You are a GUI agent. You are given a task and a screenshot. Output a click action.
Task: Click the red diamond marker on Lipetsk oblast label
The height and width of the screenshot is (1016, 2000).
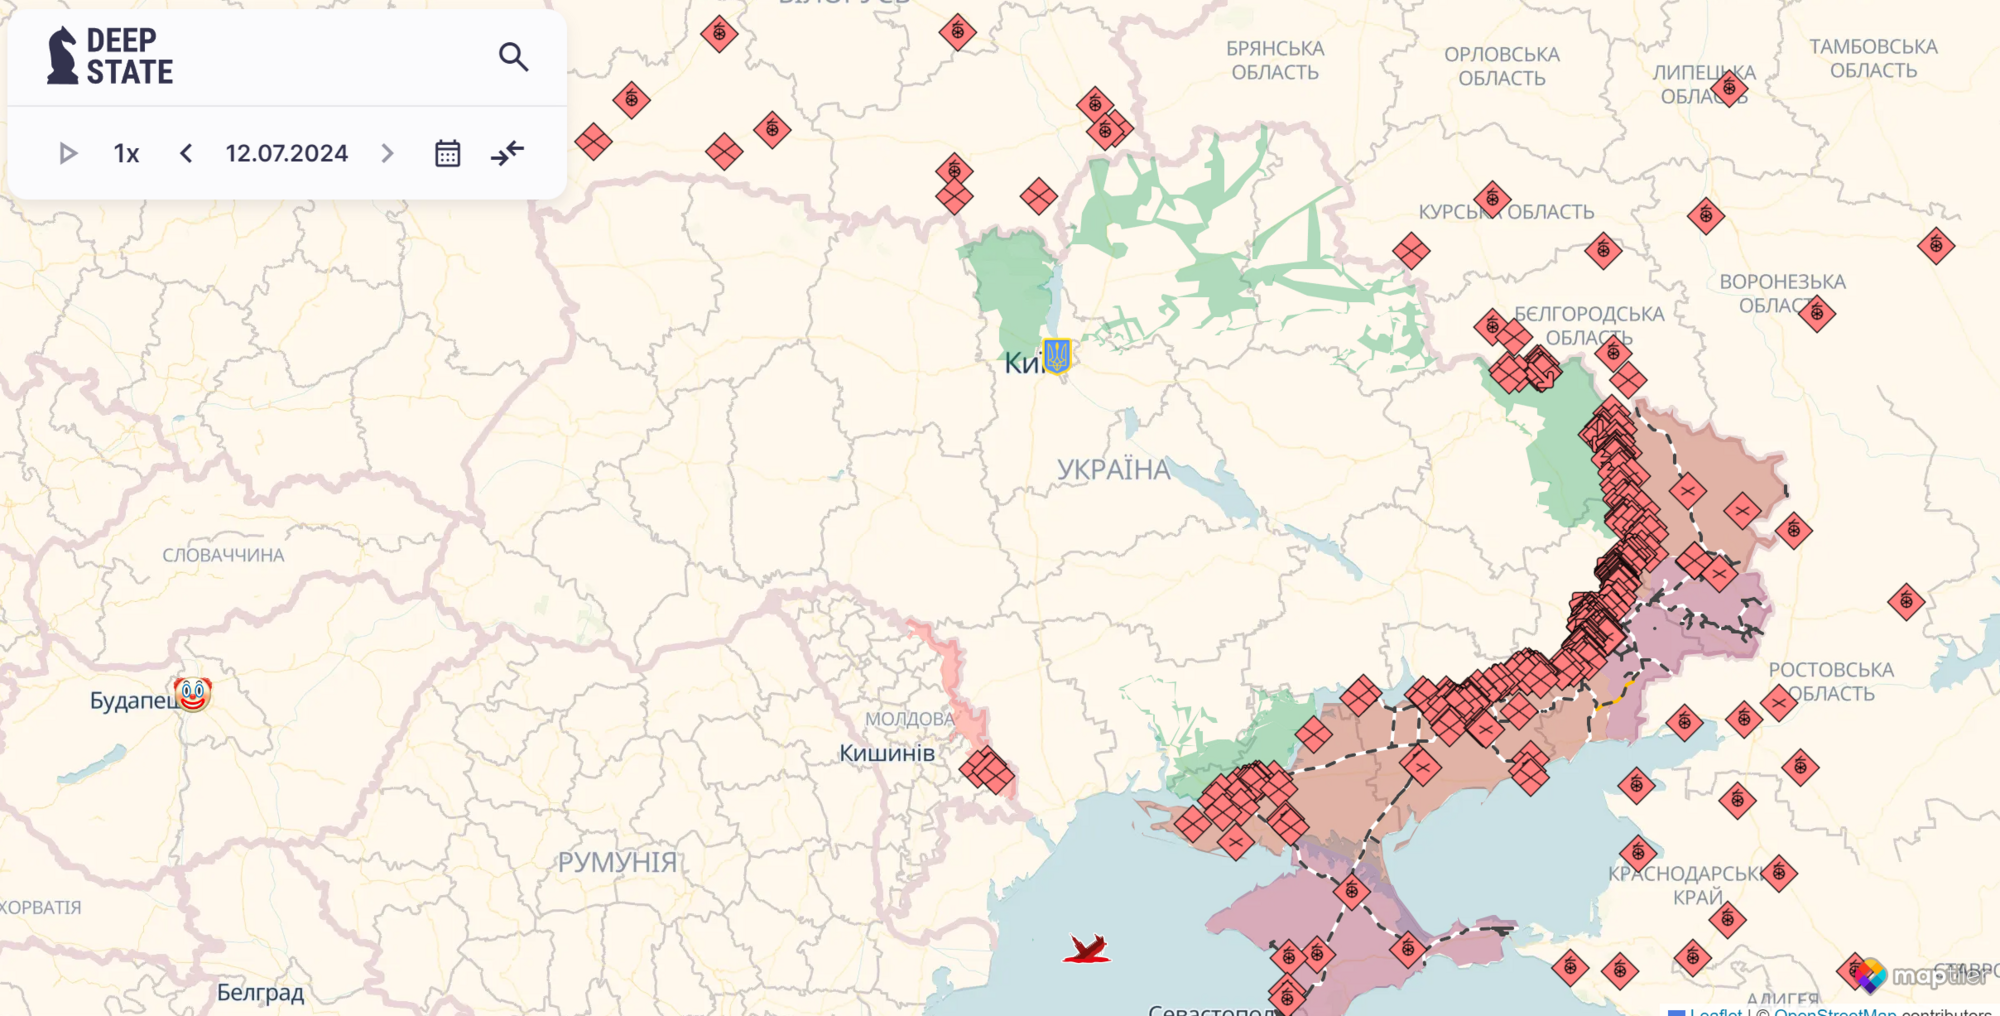[x=1730, y=90]
